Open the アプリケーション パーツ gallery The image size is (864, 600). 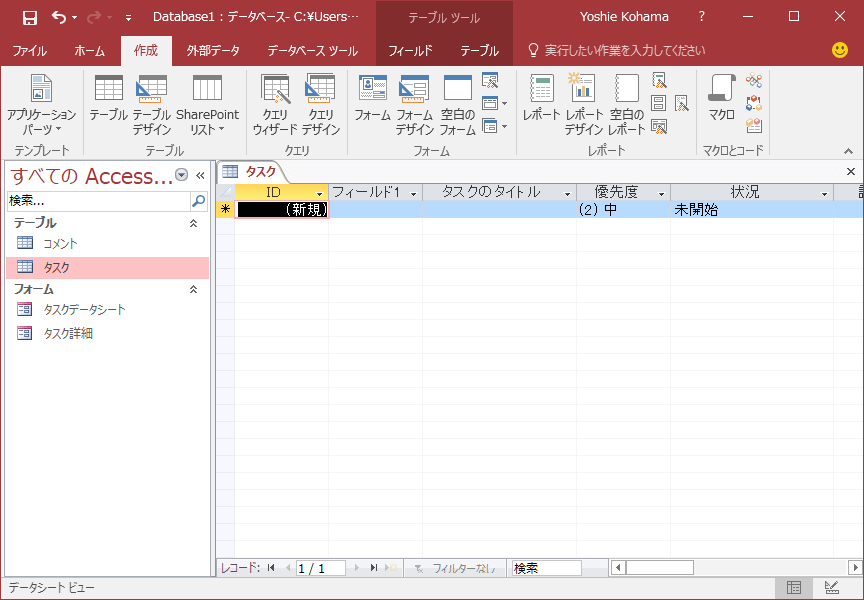41,105
